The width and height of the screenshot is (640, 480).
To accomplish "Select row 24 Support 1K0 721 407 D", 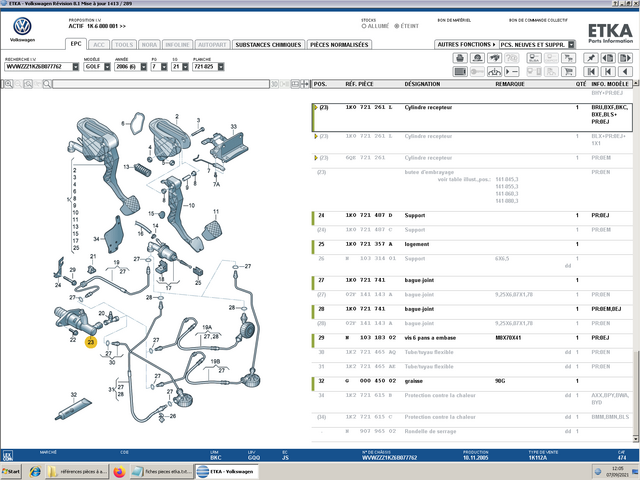I will coord(472,216).
